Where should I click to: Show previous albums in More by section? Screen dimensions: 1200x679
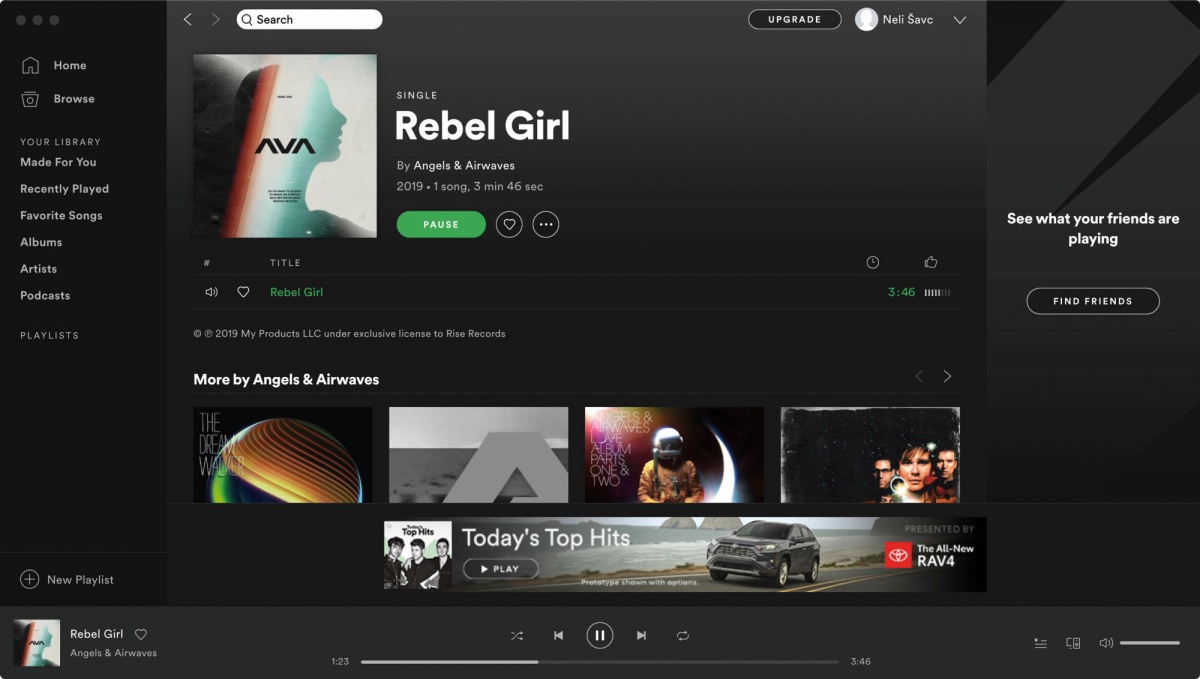[x=919, y=376]
